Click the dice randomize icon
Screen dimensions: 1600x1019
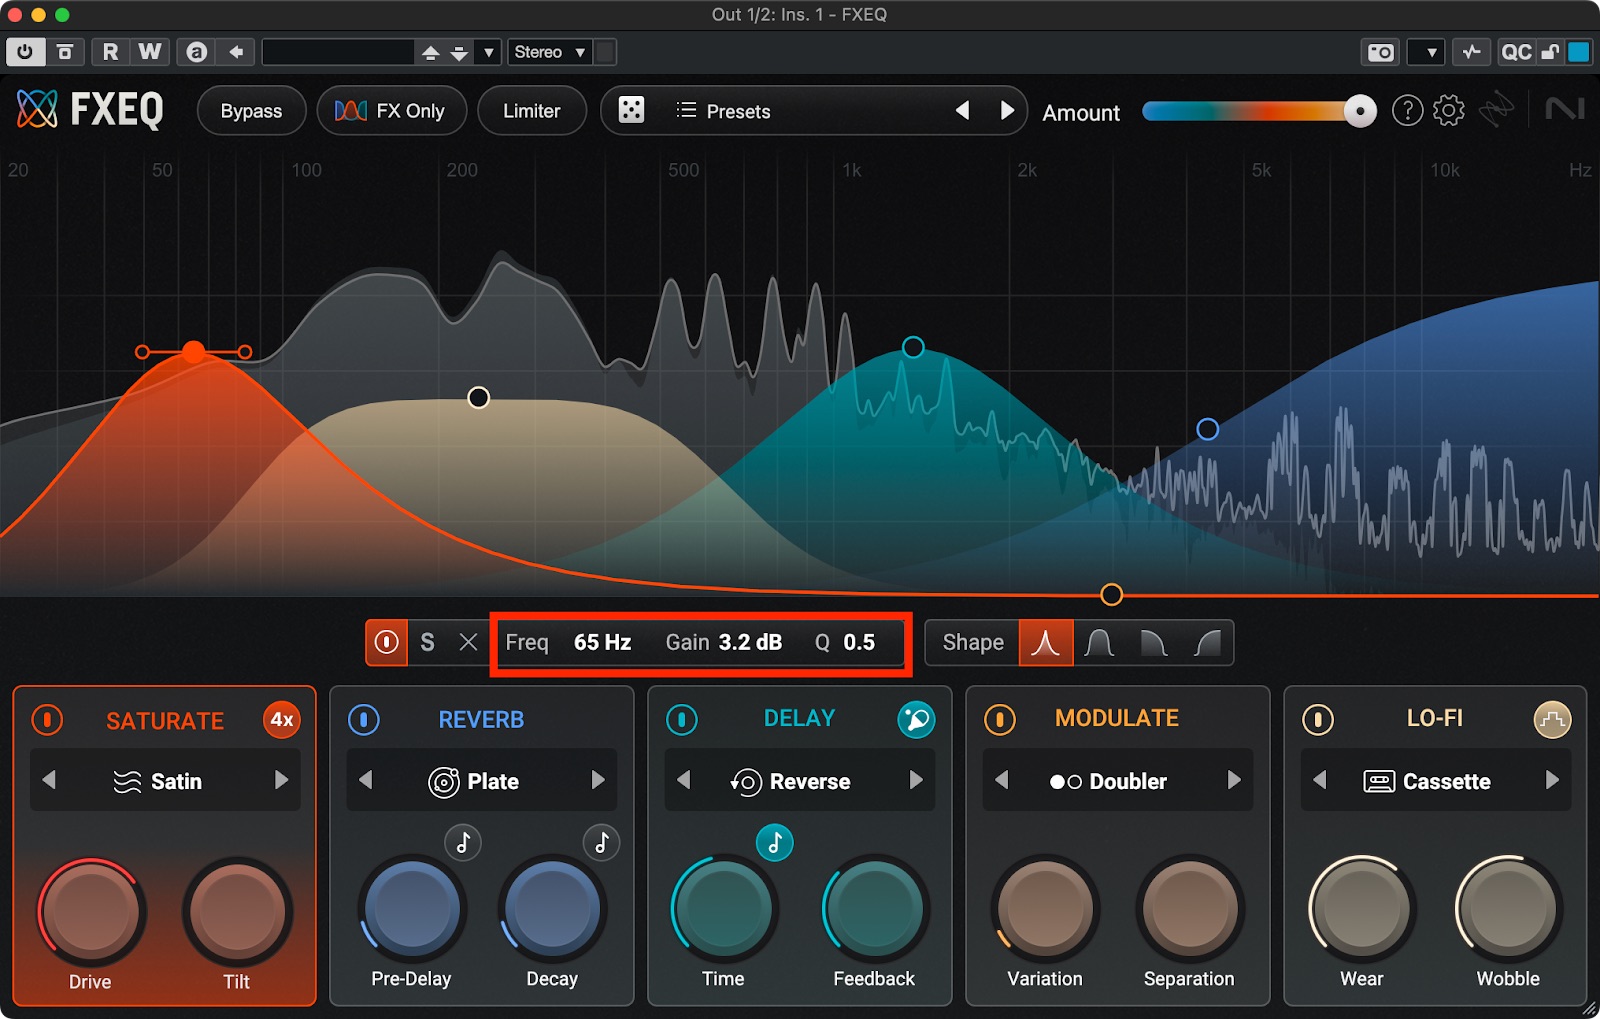[631, 110]
